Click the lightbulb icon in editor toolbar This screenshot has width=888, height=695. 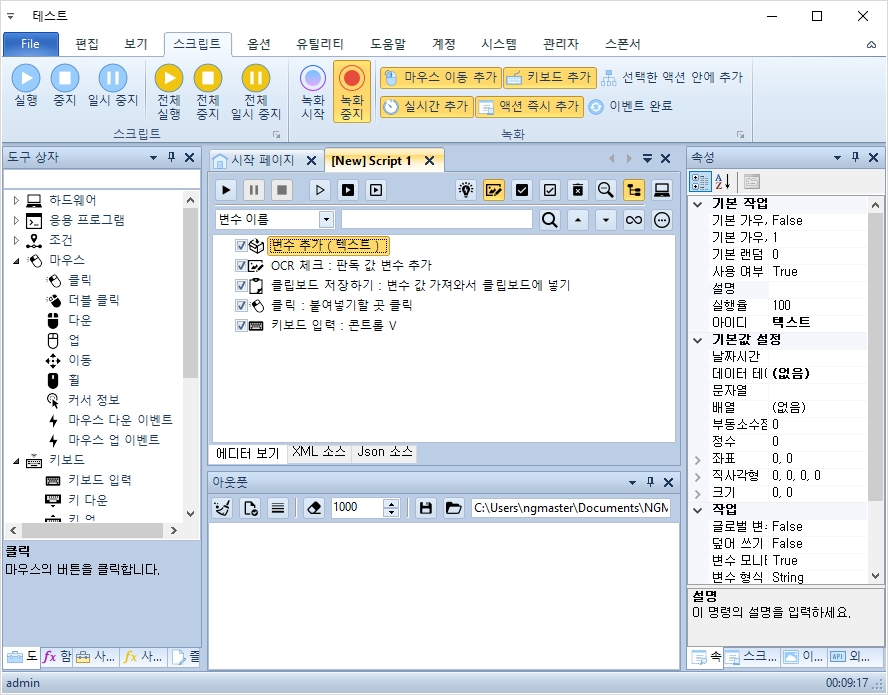click(466, 190)
